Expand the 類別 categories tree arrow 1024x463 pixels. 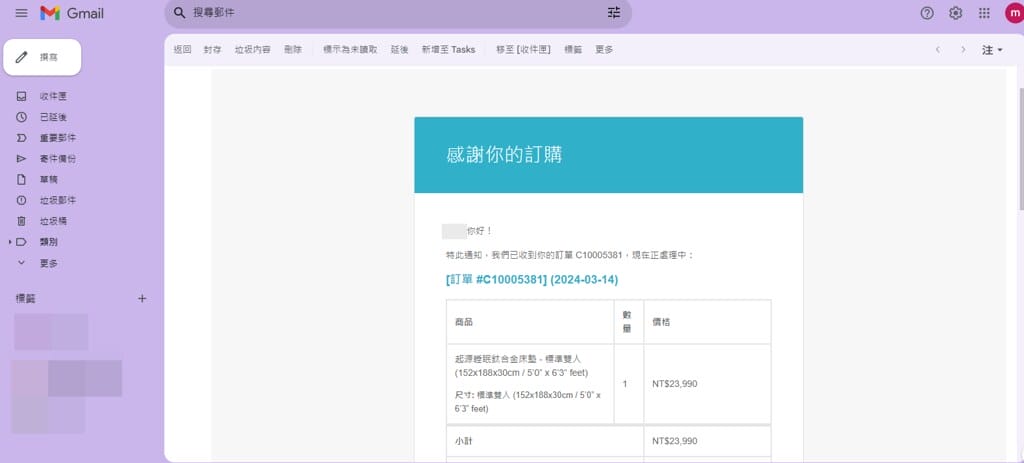coord(10,242)
